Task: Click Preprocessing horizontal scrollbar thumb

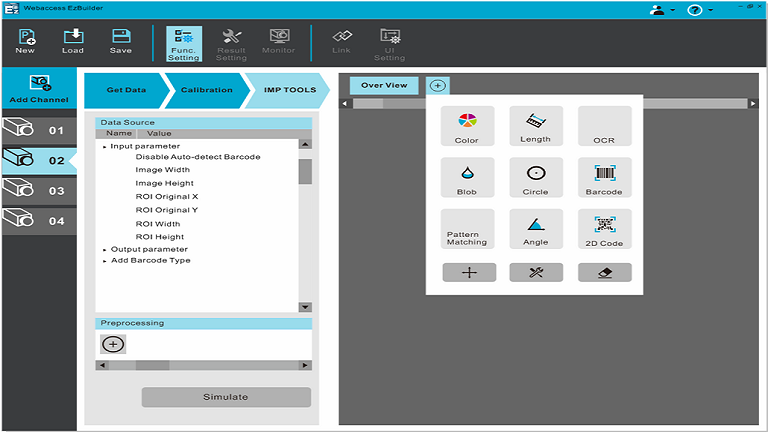Action: [152, 365]
